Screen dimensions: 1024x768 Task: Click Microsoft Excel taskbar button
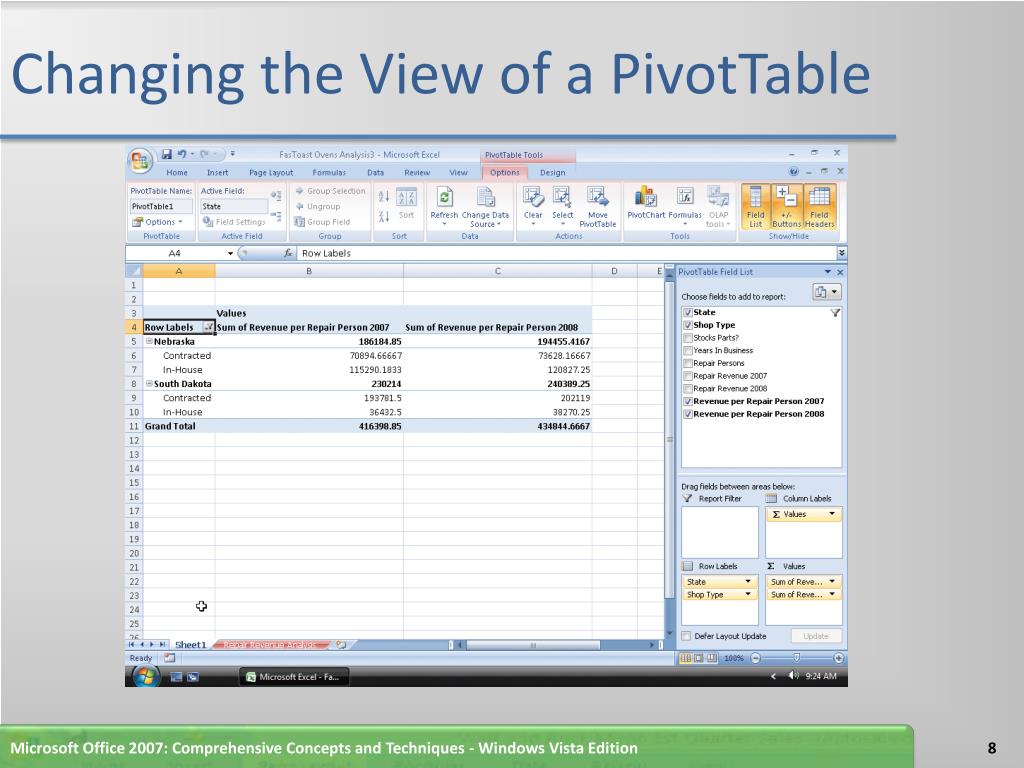[294, 677]
